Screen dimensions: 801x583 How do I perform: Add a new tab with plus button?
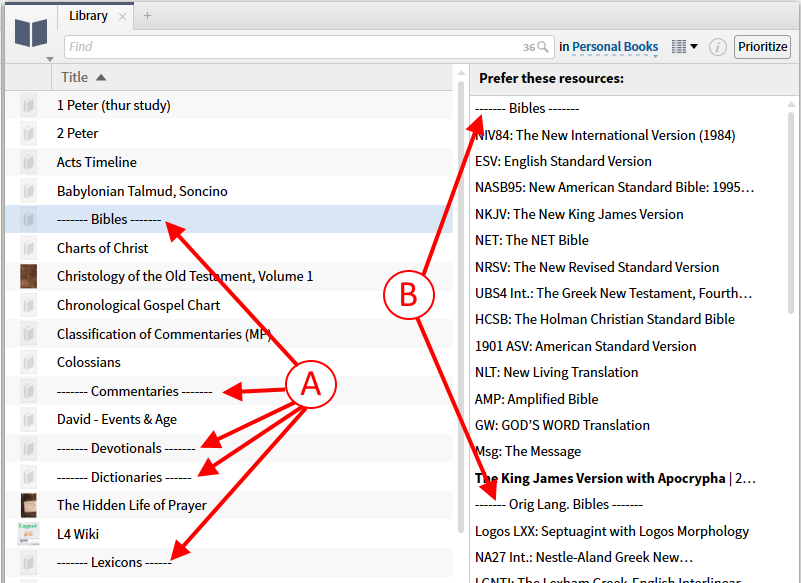click(x=147, y=16)
